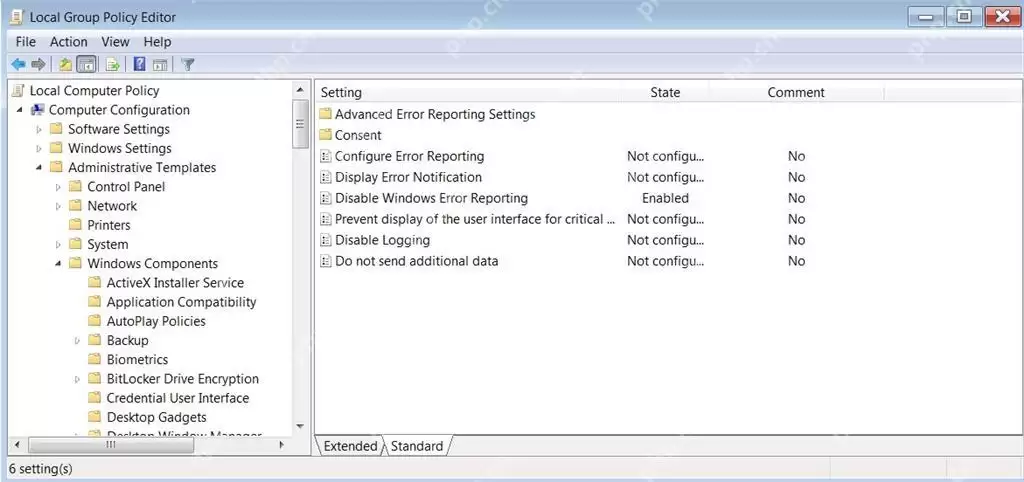Expand the BitLocker Drive Encryption node
The height and width of the screenshot is (482, 1024).
[77, 379]
